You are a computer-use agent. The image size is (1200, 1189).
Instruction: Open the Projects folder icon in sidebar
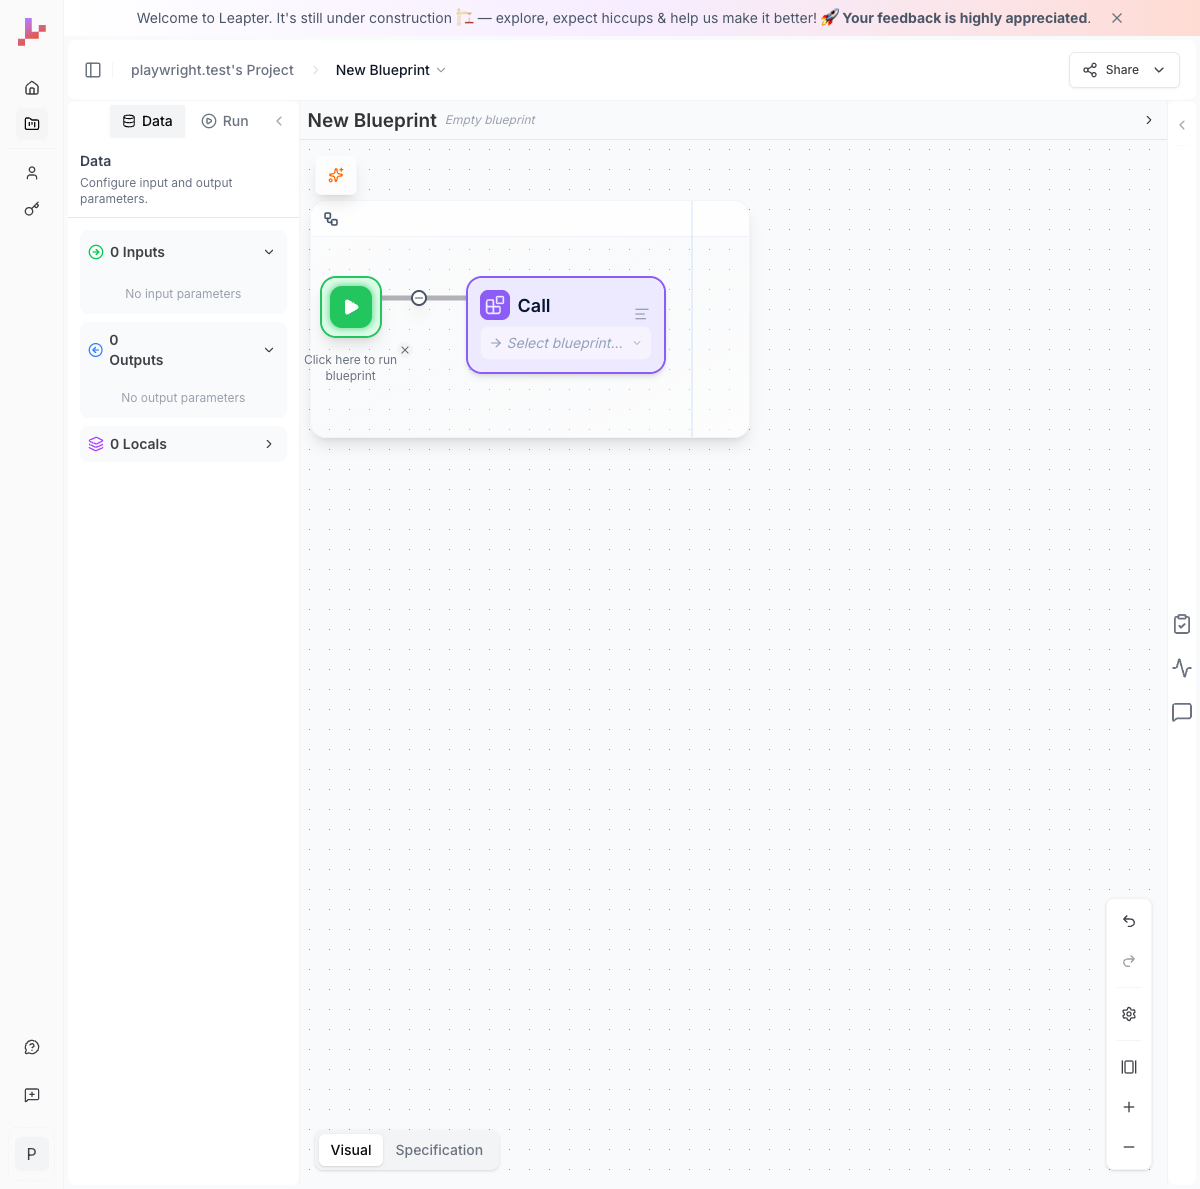31,124
